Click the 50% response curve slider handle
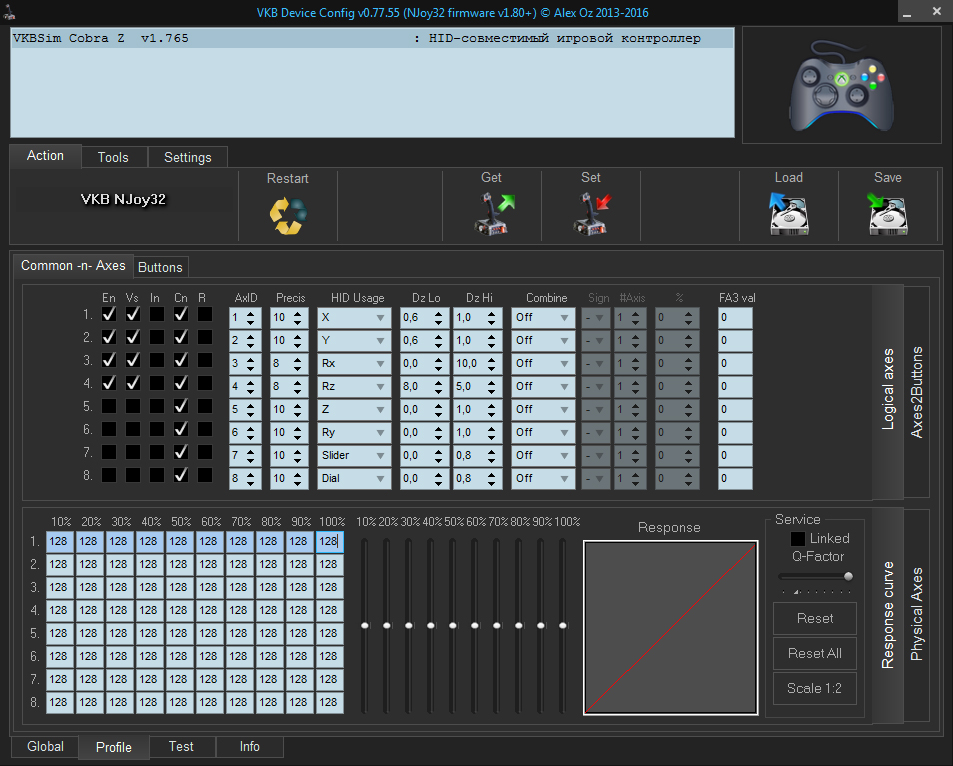Image resolution: width=953 pixels, height=766 pixels. [x=453, y=626]
